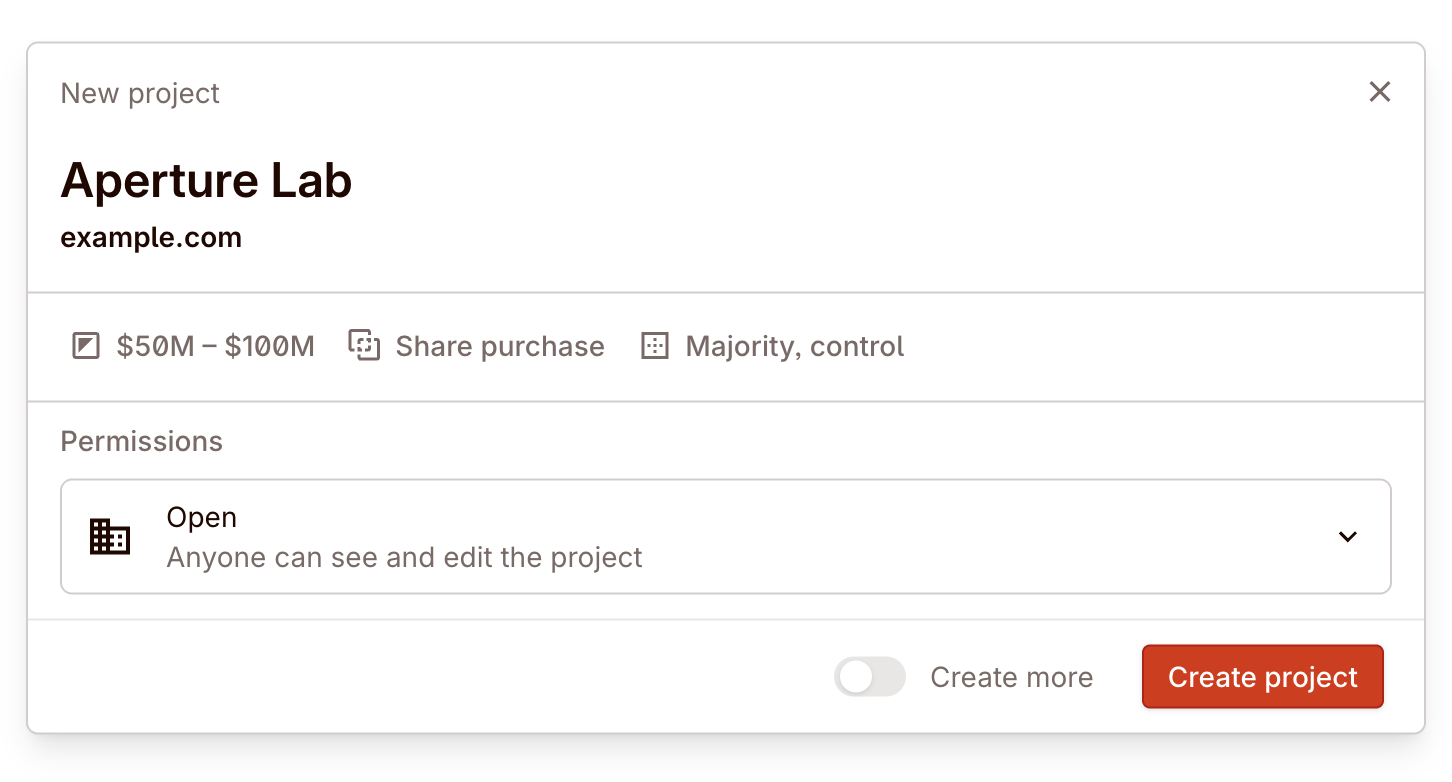Edit the example.com domain field
The height and width of the screenshot is (782, 1452).
coord(151,238)
